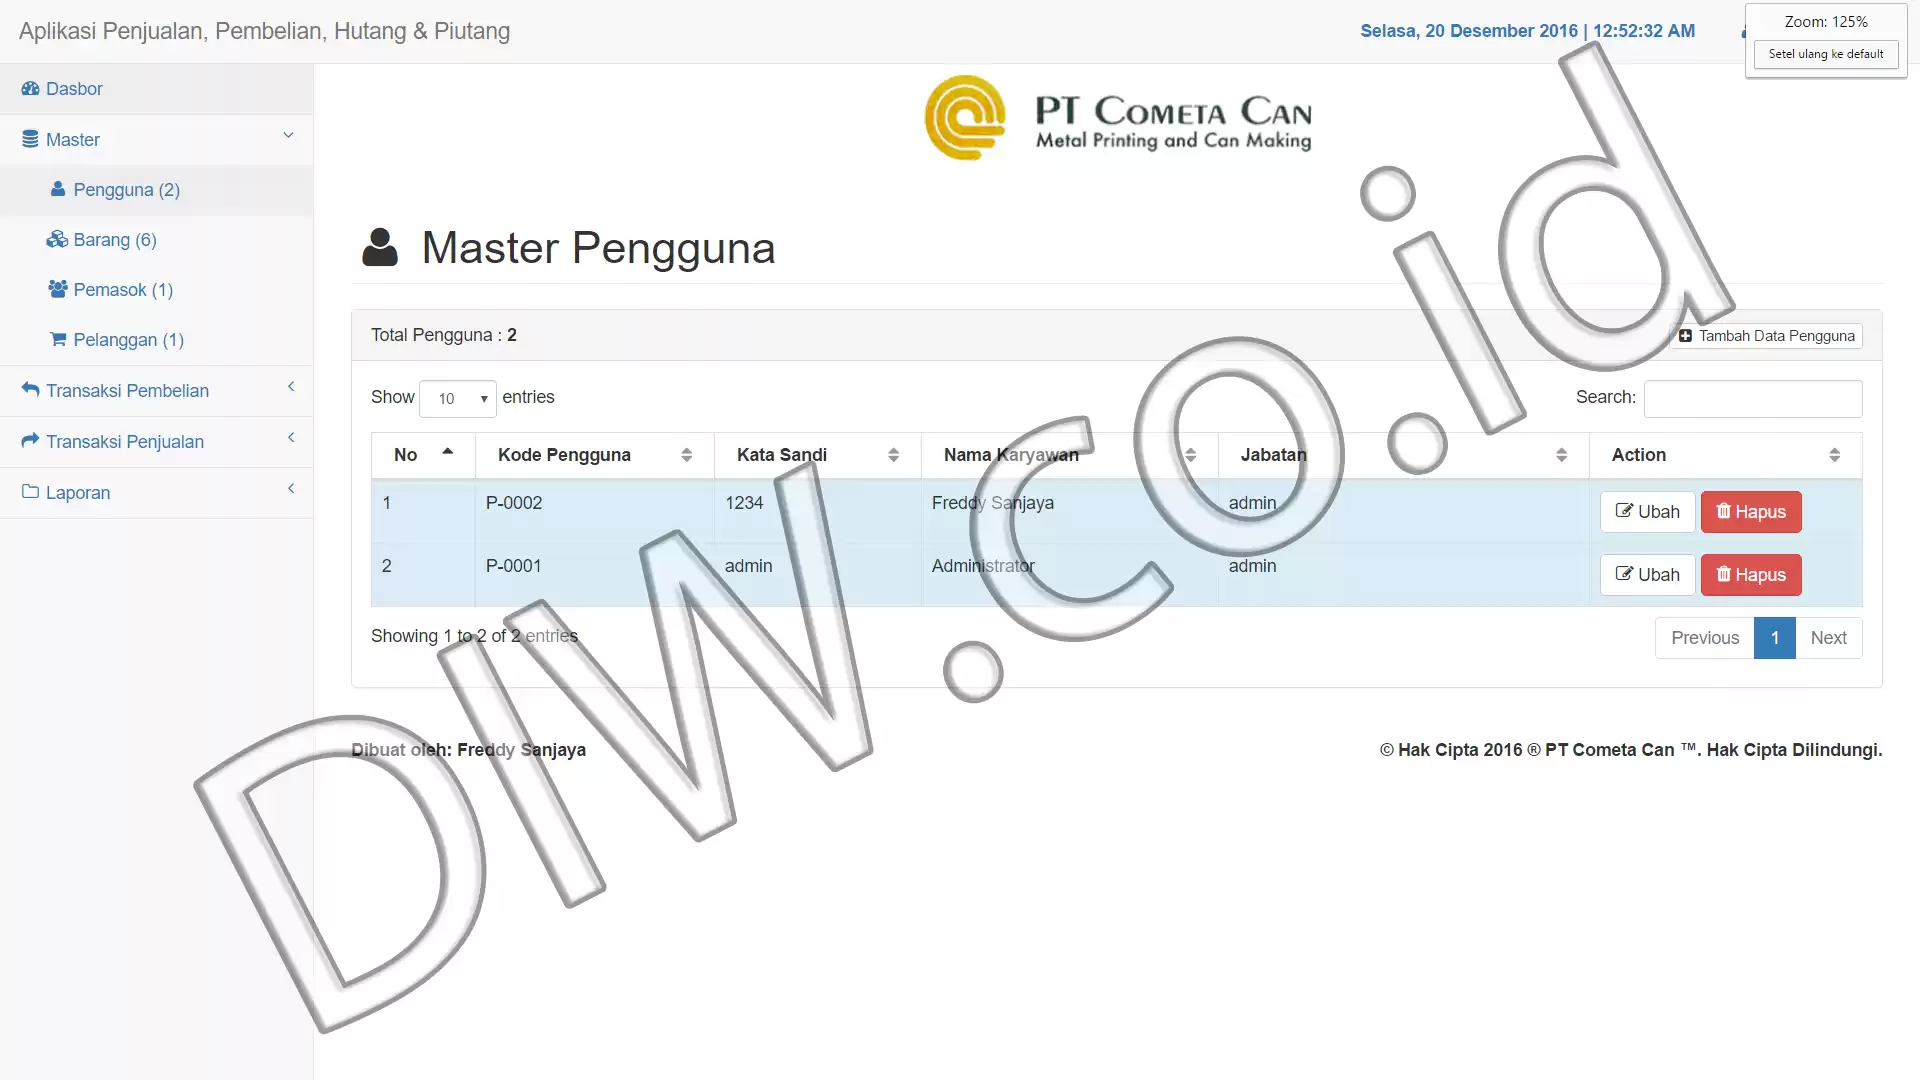Sort by No column arrow
The height and width of the screenshot is (1080, 1920).
[447, 452]
